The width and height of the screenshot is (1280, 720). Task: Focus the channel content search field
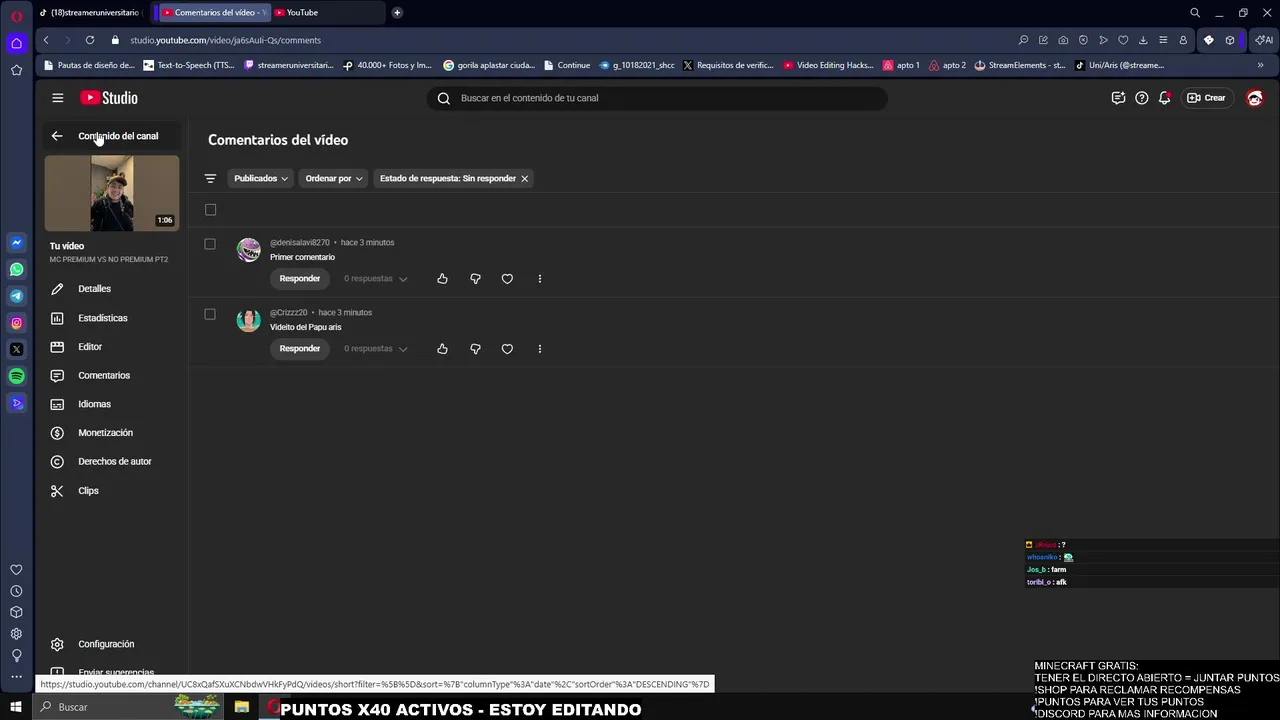pos(657,98)
